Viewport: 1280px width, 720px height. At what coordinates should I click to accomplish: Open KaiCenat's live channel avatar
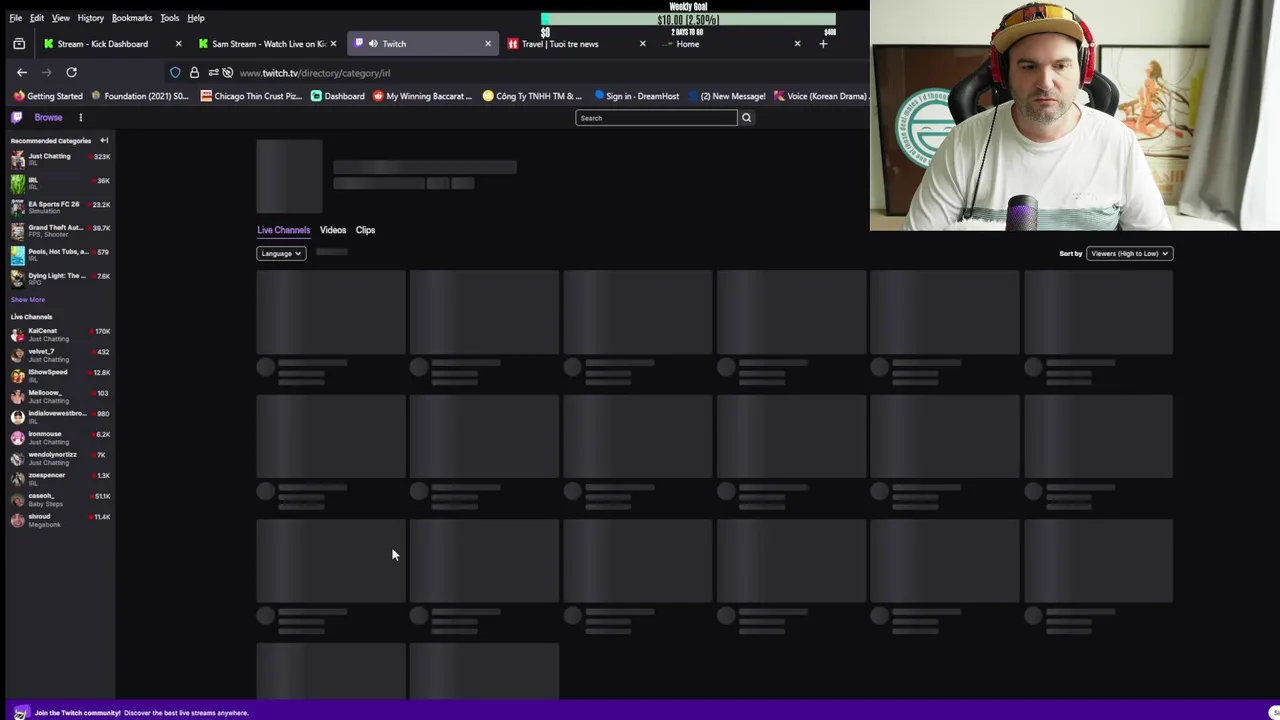[17, 334]
